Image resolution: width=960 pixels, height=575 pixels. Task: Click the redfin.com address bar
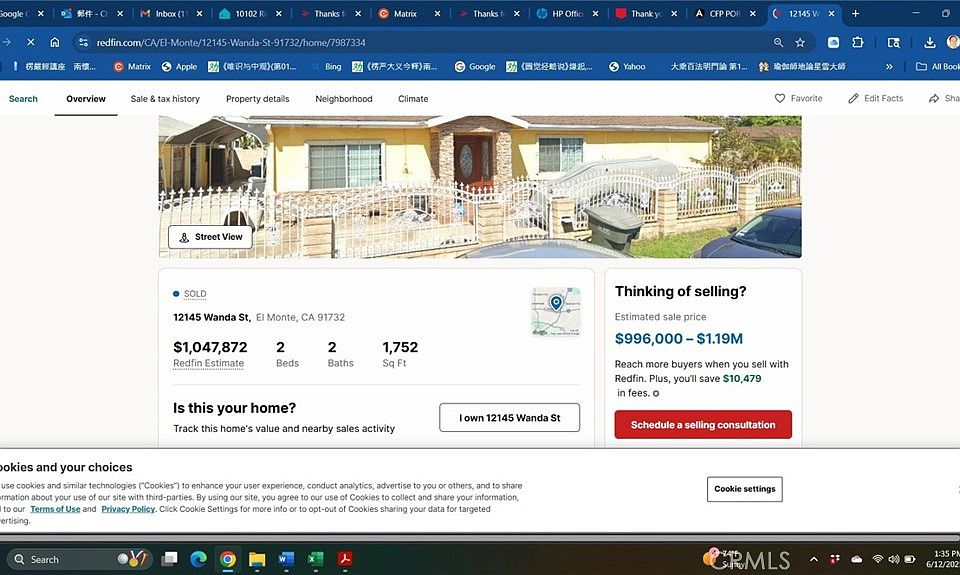pos(422,42)
